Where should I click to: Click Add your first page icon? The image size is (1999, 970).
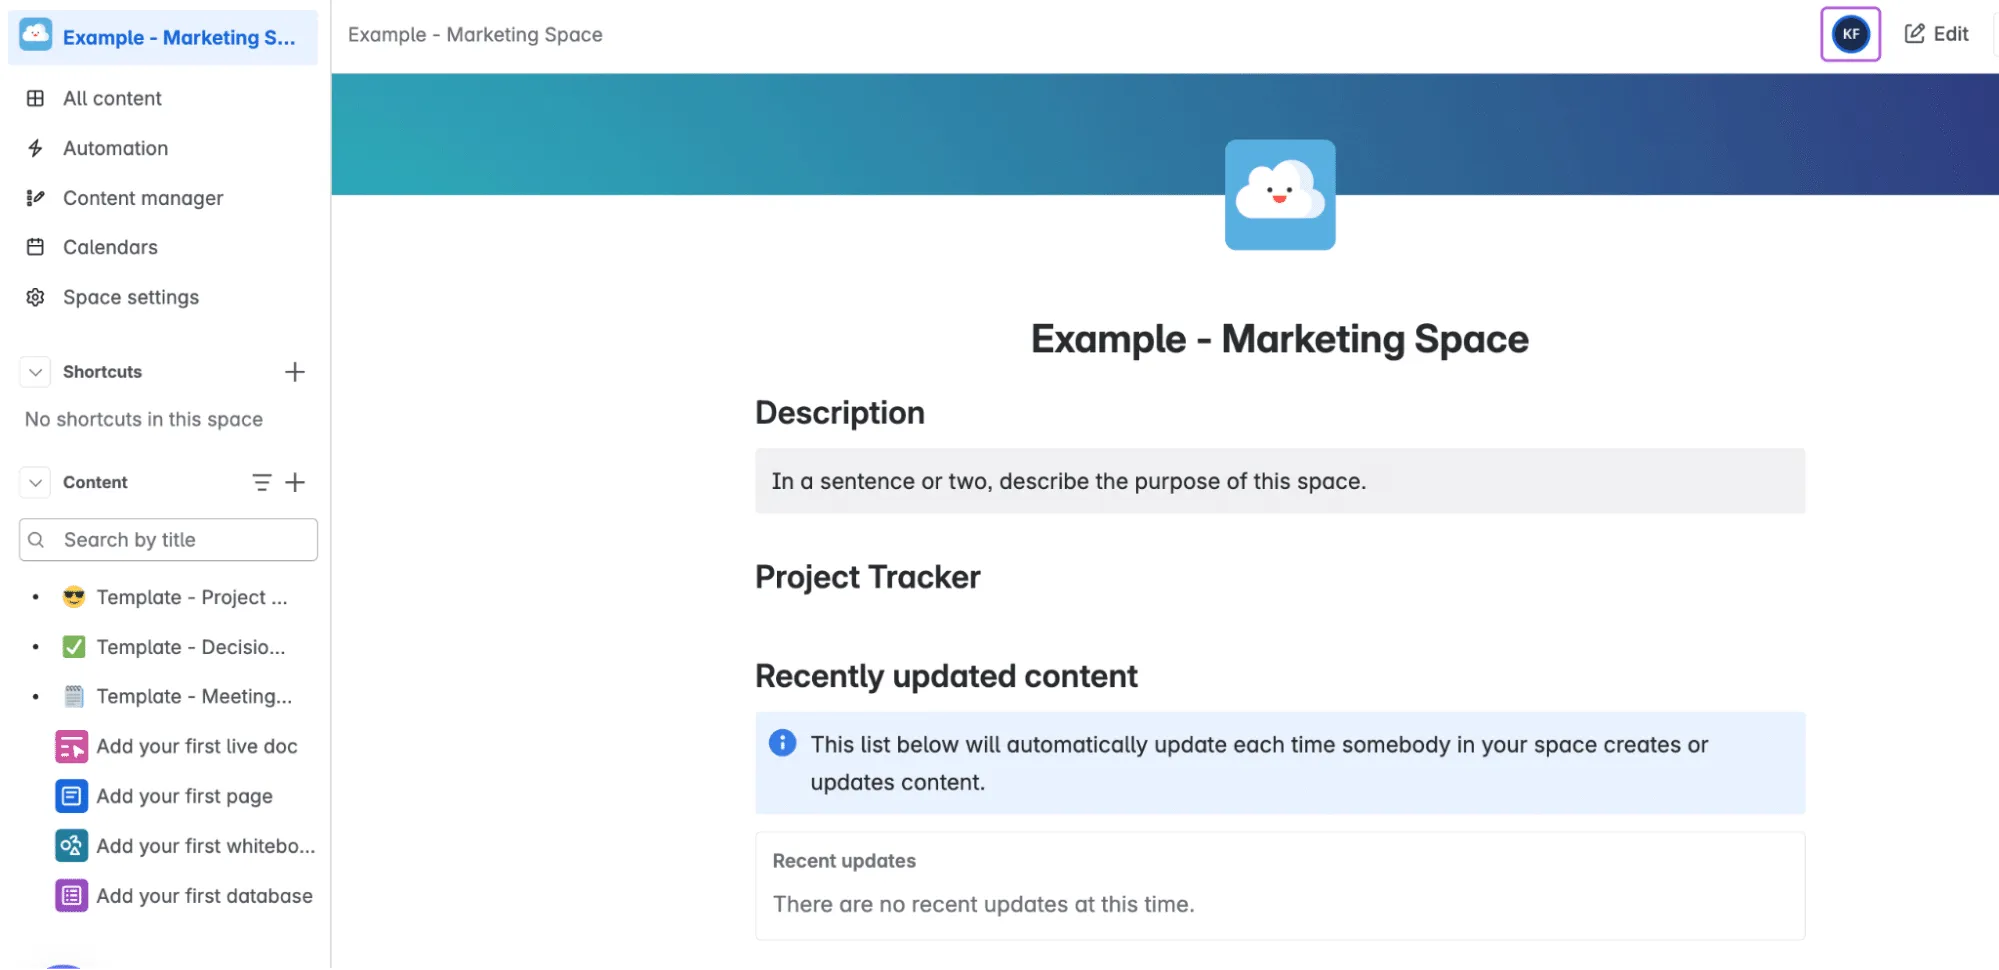click(x=71, y=796)
